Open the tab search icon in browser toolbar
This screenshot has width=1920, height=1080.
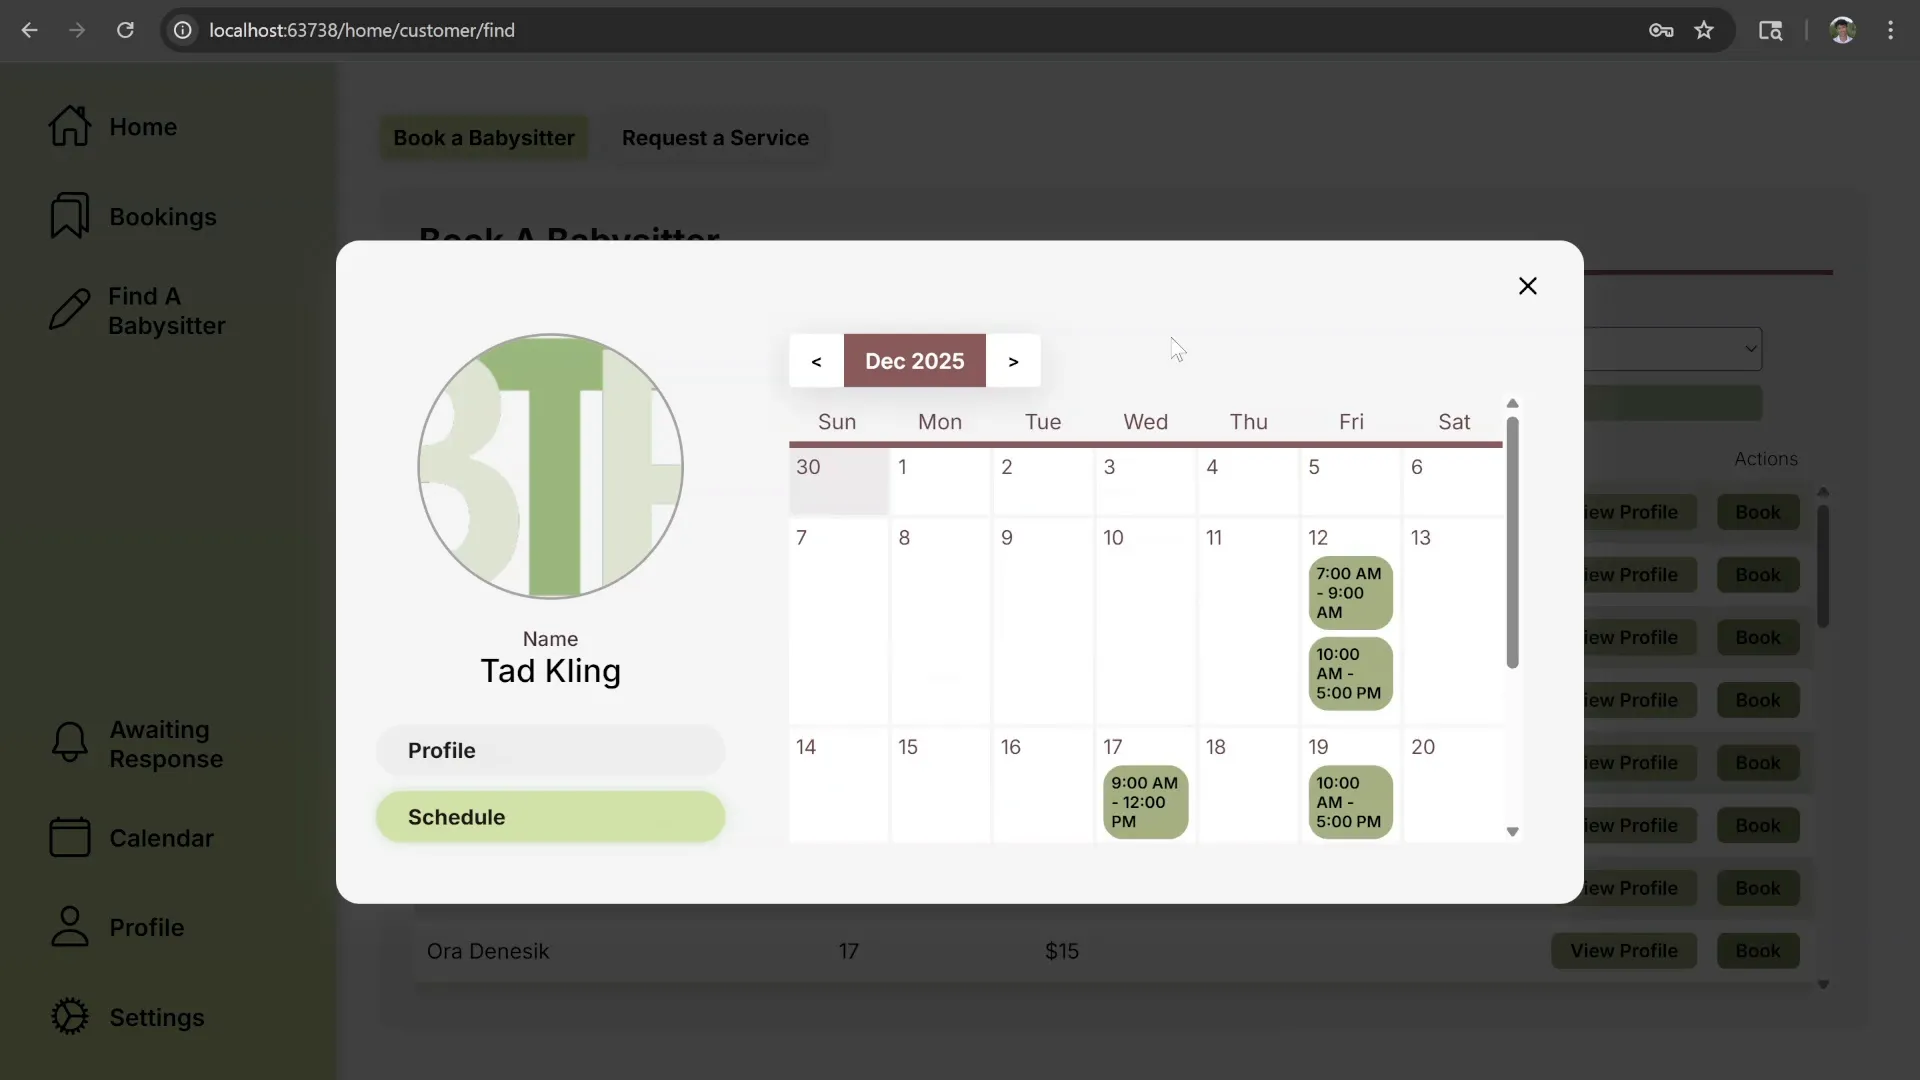point(1770,30)
